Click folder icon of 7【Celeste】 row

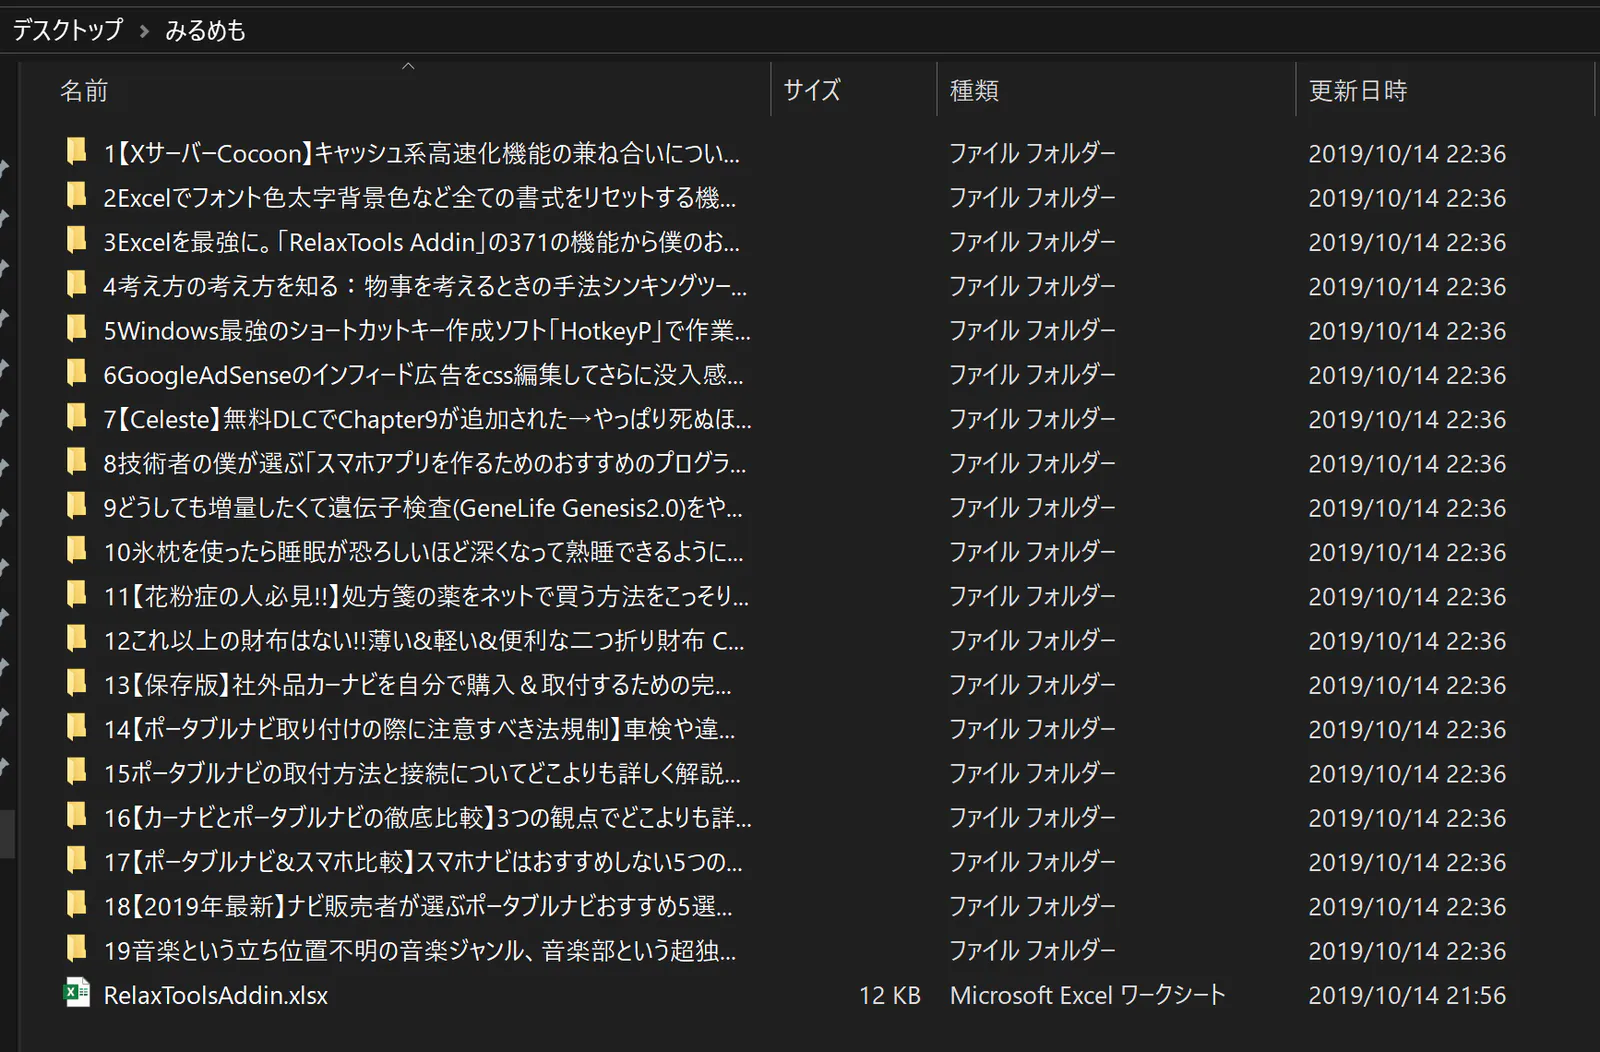click(76, 417)
